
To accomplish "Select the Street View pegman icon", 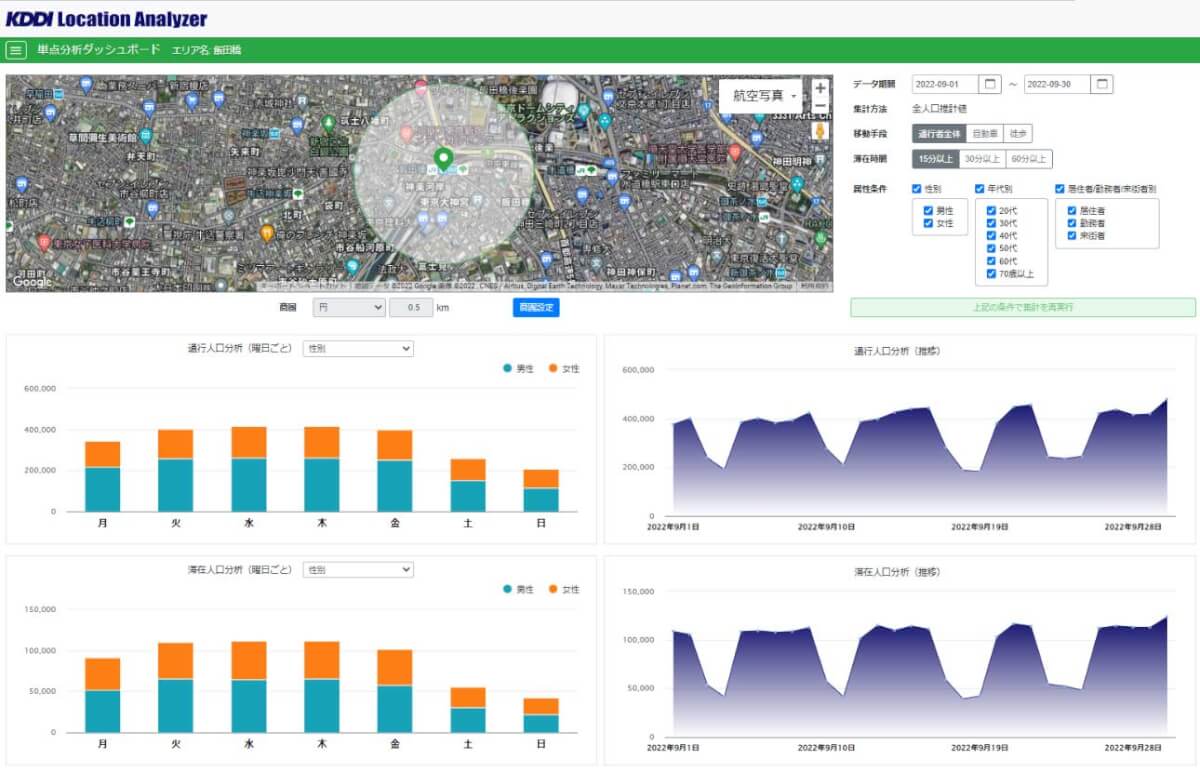I will (820, 131).
